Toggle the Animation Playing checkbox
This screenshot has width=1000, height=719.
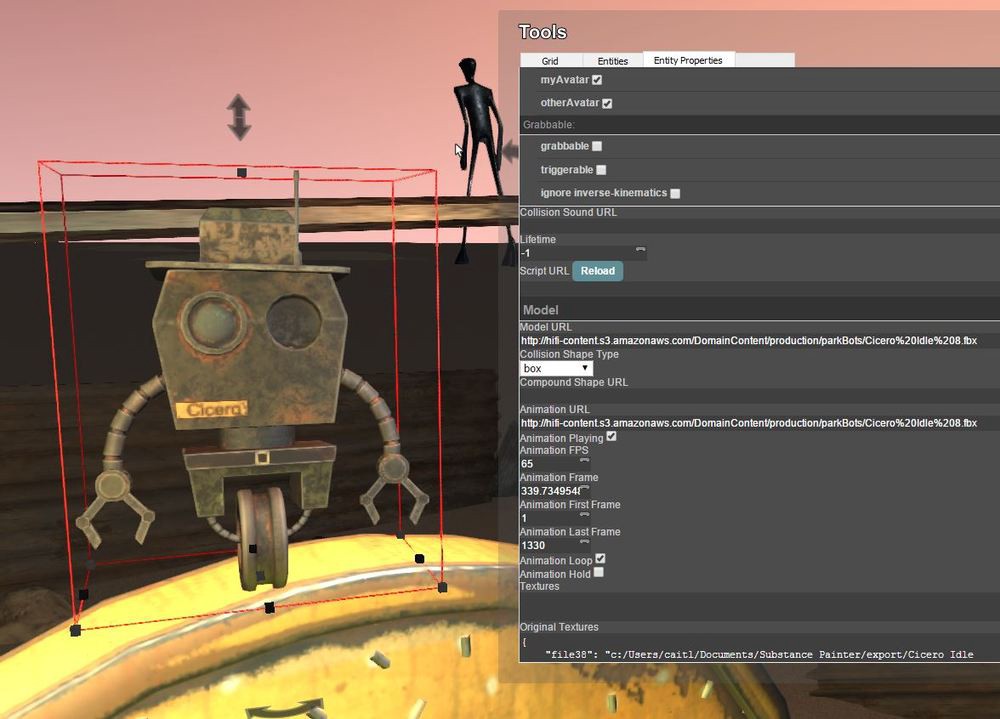[x=612, y=436]
